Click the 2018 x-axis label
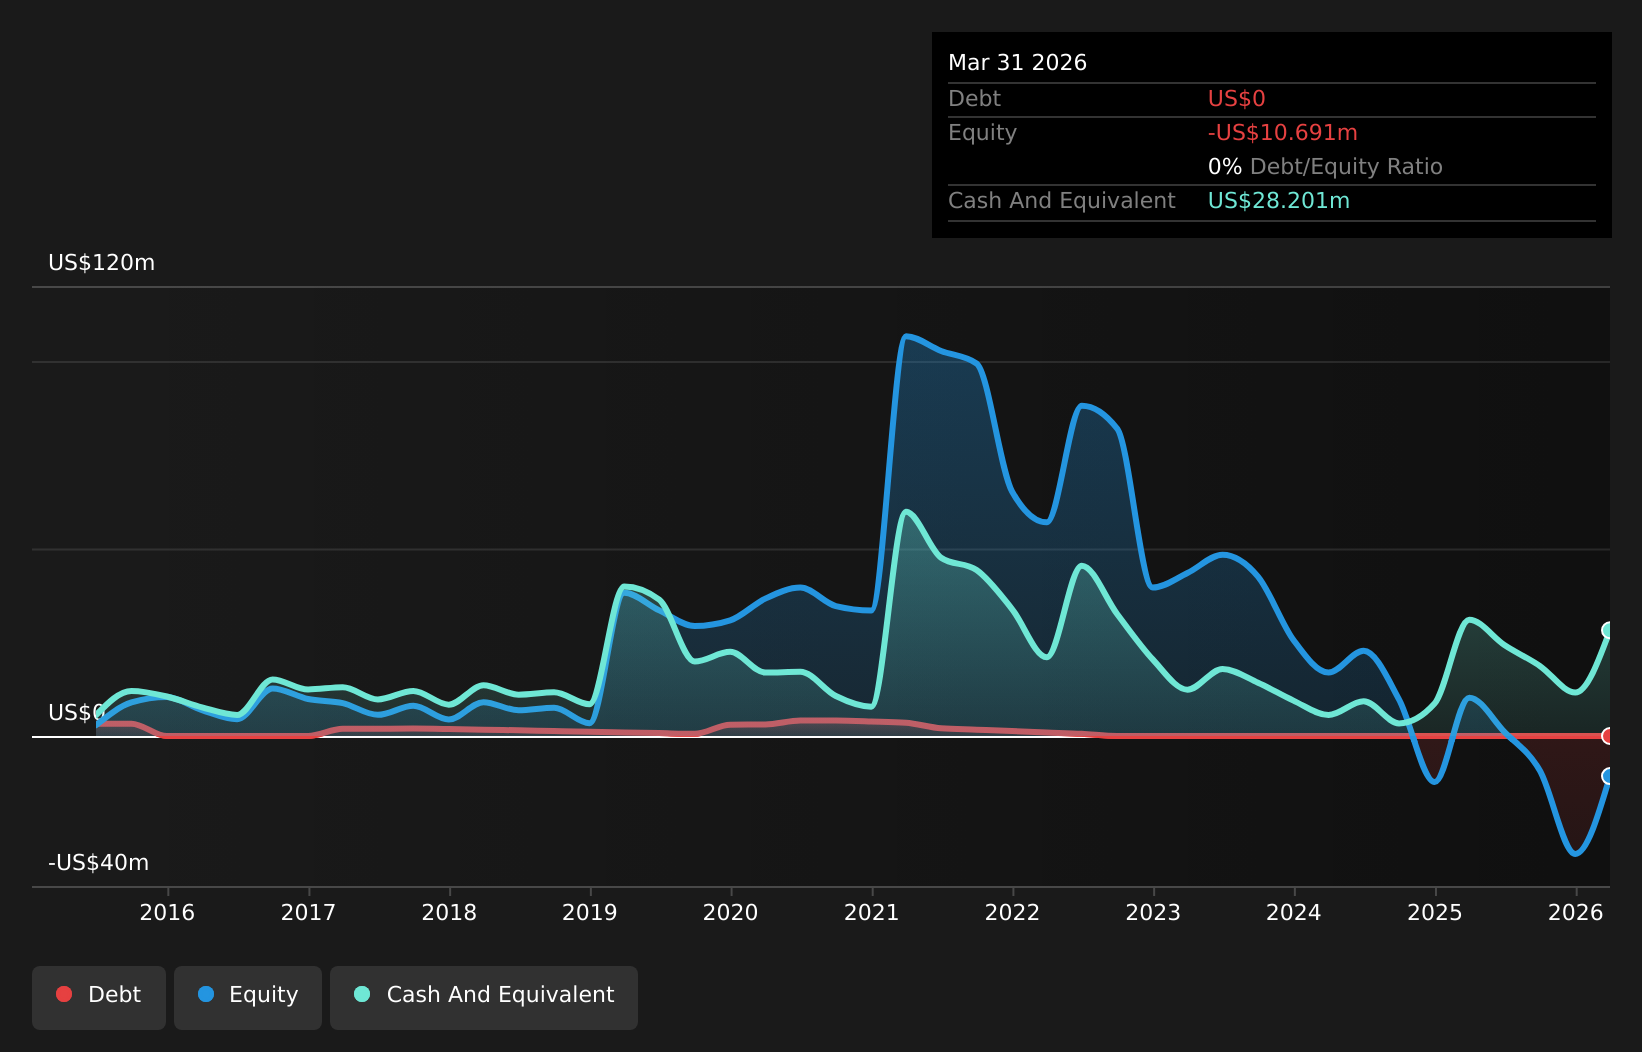This screenshot has height=1052, width=1642. tap(449, 912)
